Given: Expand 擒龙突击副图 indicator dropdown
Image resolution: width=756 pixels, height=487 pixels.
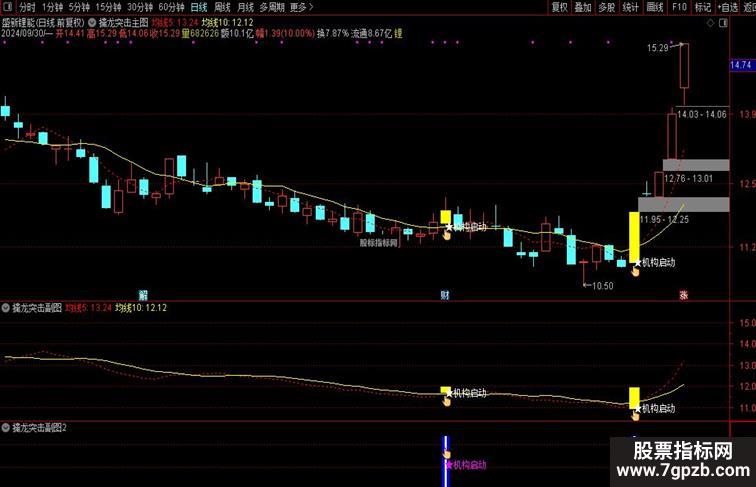Looking at the screenshot, I should 6,308.
